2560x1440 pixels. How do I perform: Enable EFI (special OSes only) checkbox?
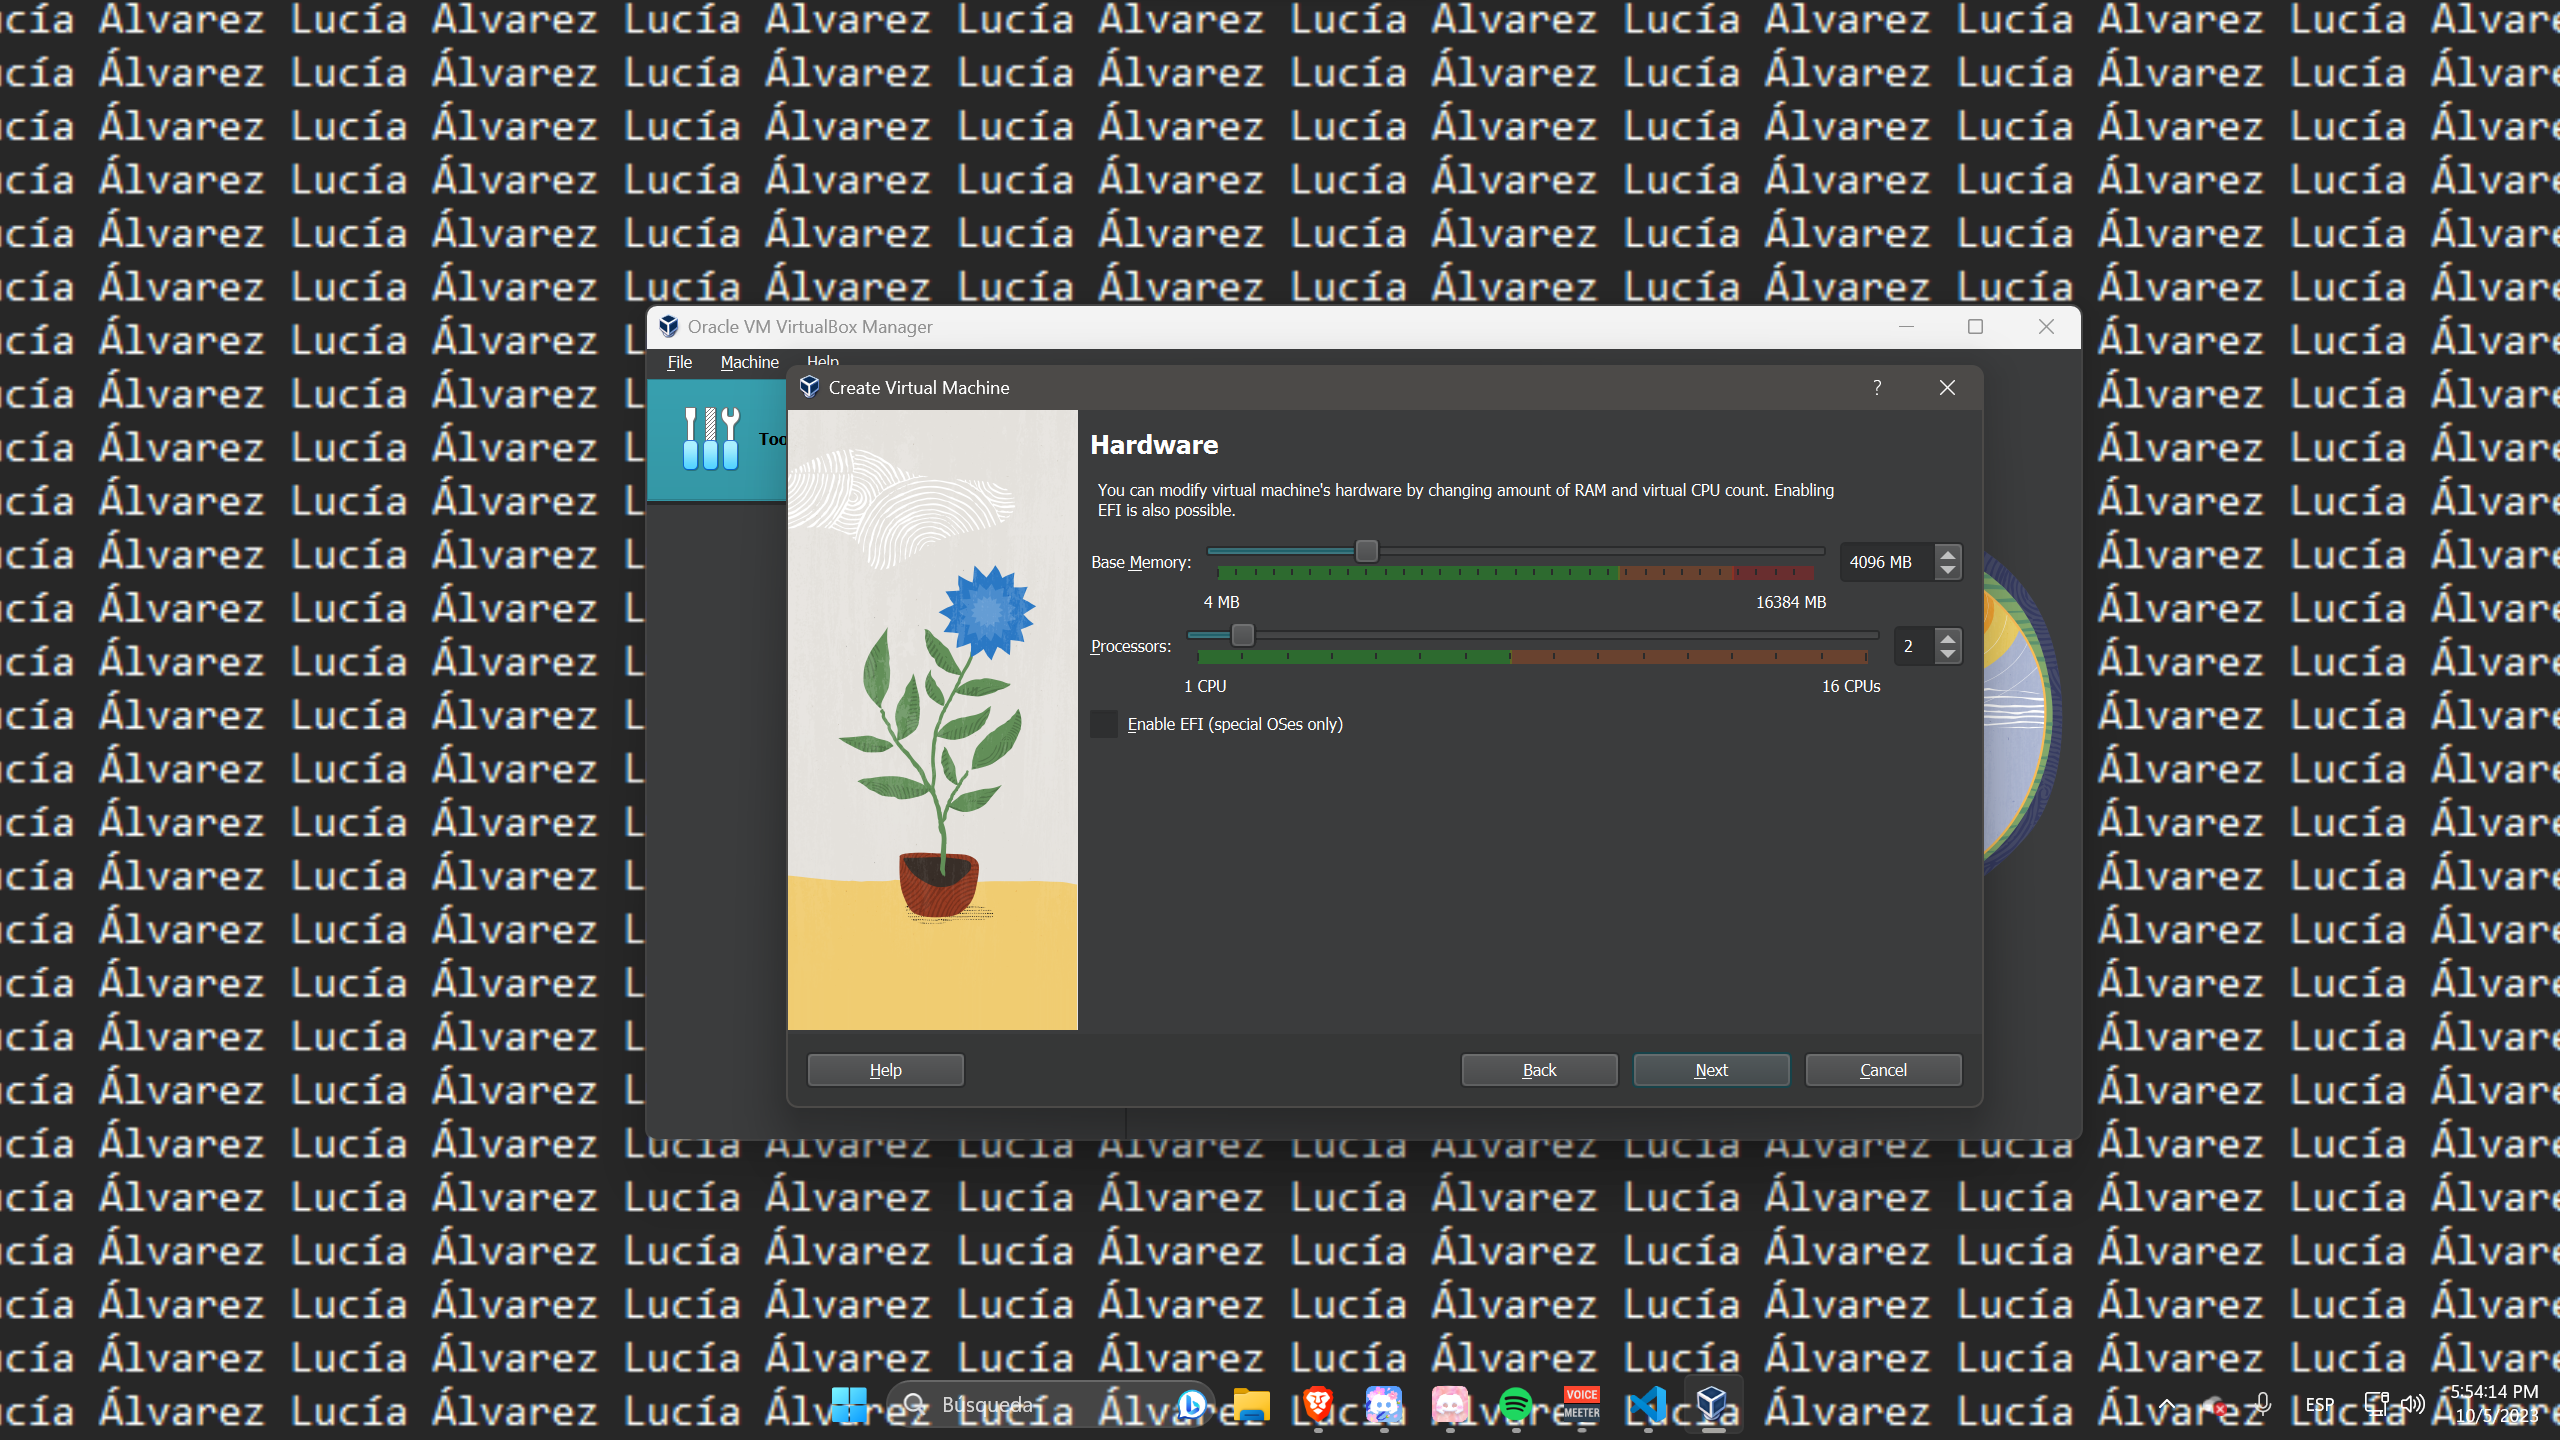1104,724
